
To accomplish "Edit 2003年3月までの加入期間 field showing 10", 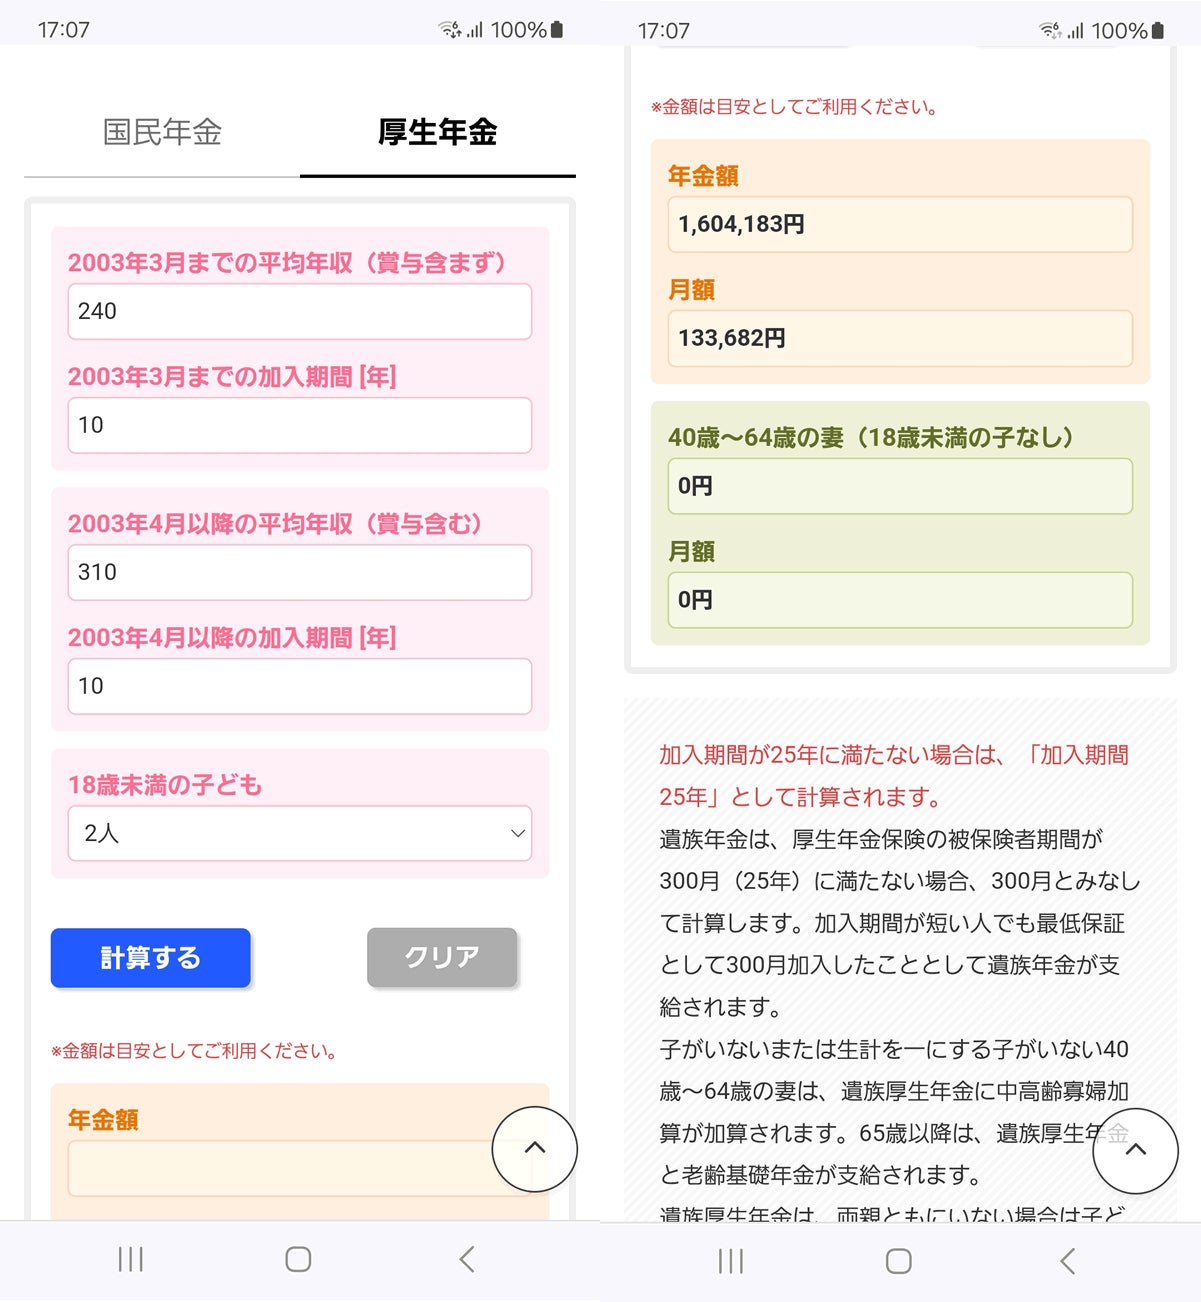I will pyautogui.click(x=300, y=425).
